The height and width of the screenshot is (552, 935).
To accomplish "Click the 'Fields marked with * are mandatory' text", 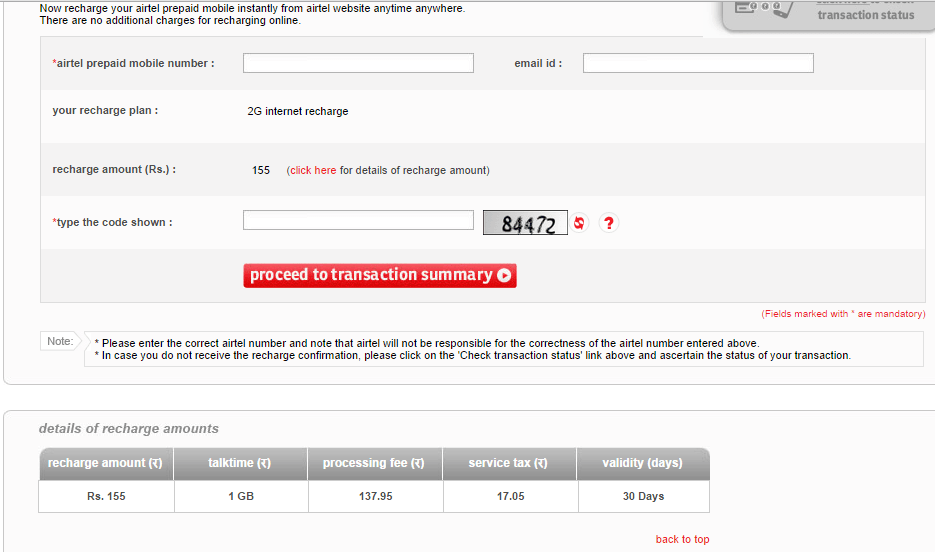I will 843,314.
